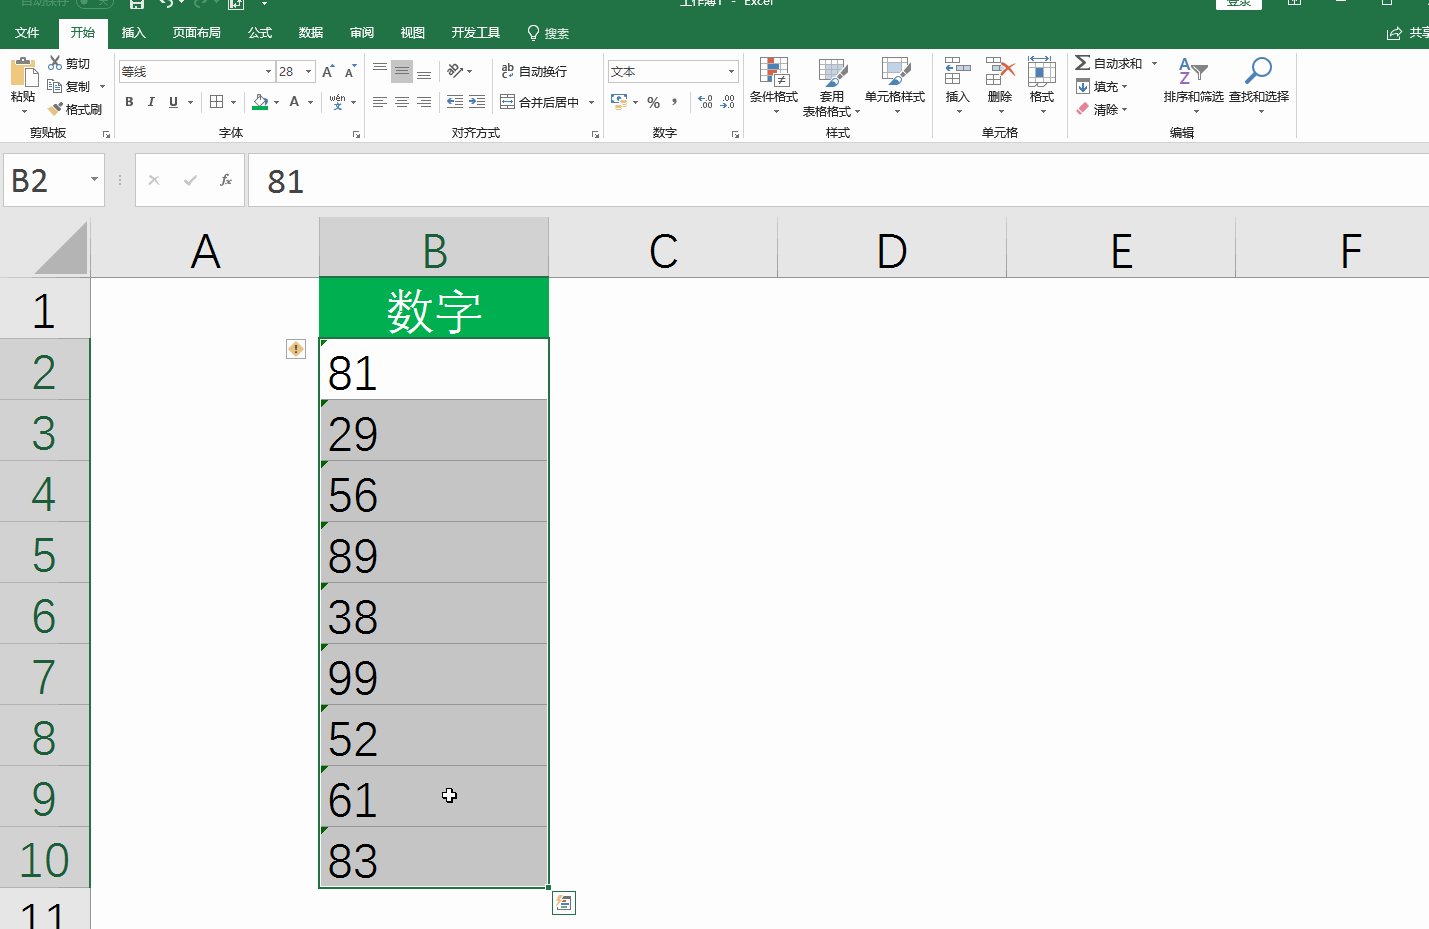
Task: Set top vertical alignment
Action: tap(380, 71)
